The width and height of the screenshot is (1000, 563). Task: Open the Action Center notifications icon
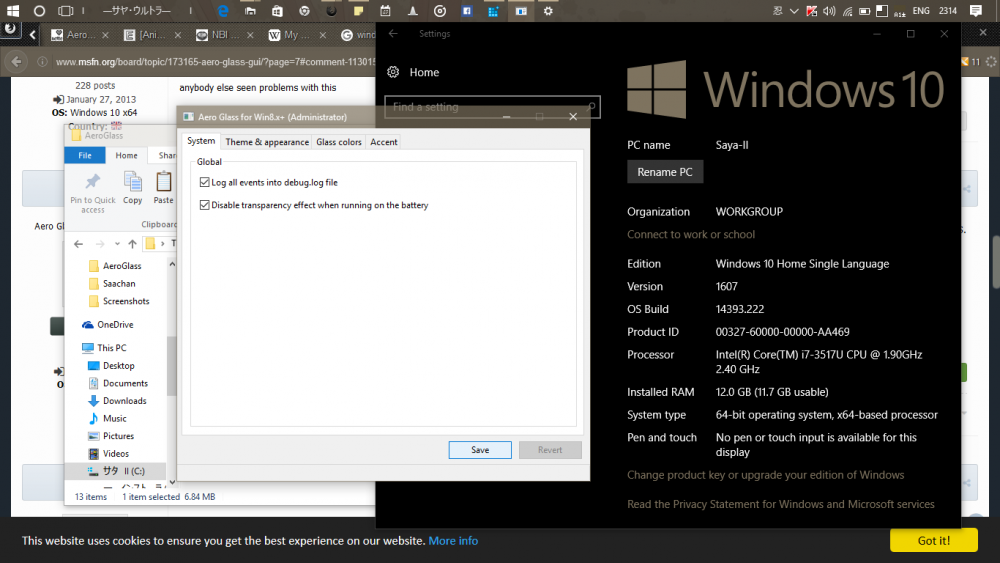pyautogui.click(x=976, y=11)
